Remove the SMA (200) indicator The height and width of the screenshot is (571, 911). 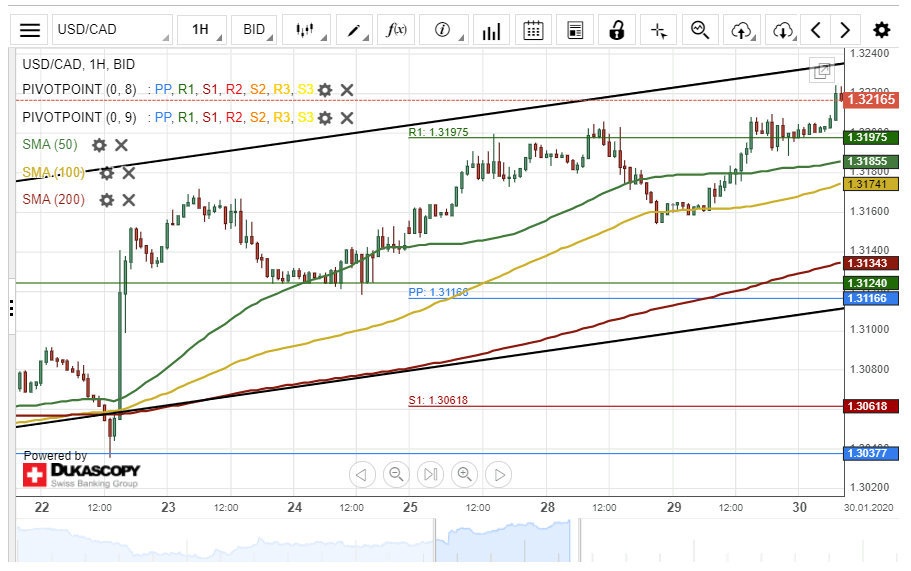coord(129,200)
